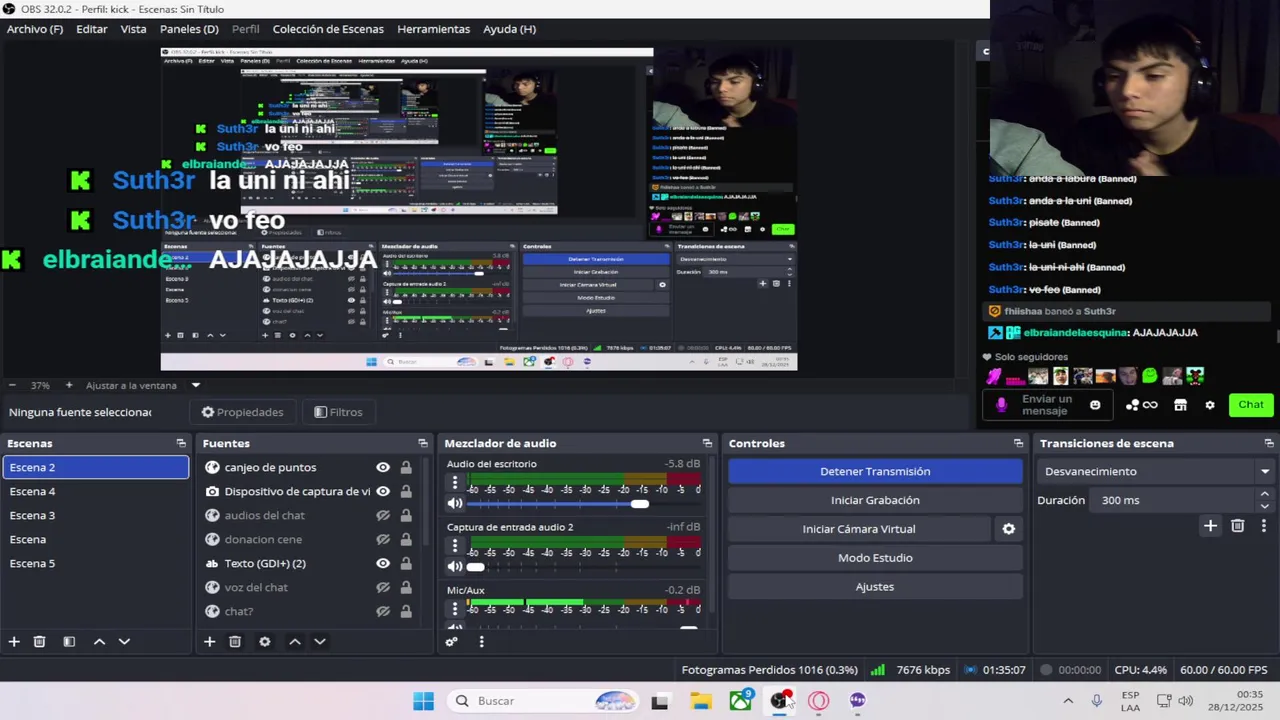1280x720 pixels.
Task: Open the emoji picker in the chat box
Action: pyautogui.click(x=1095, y=405)
